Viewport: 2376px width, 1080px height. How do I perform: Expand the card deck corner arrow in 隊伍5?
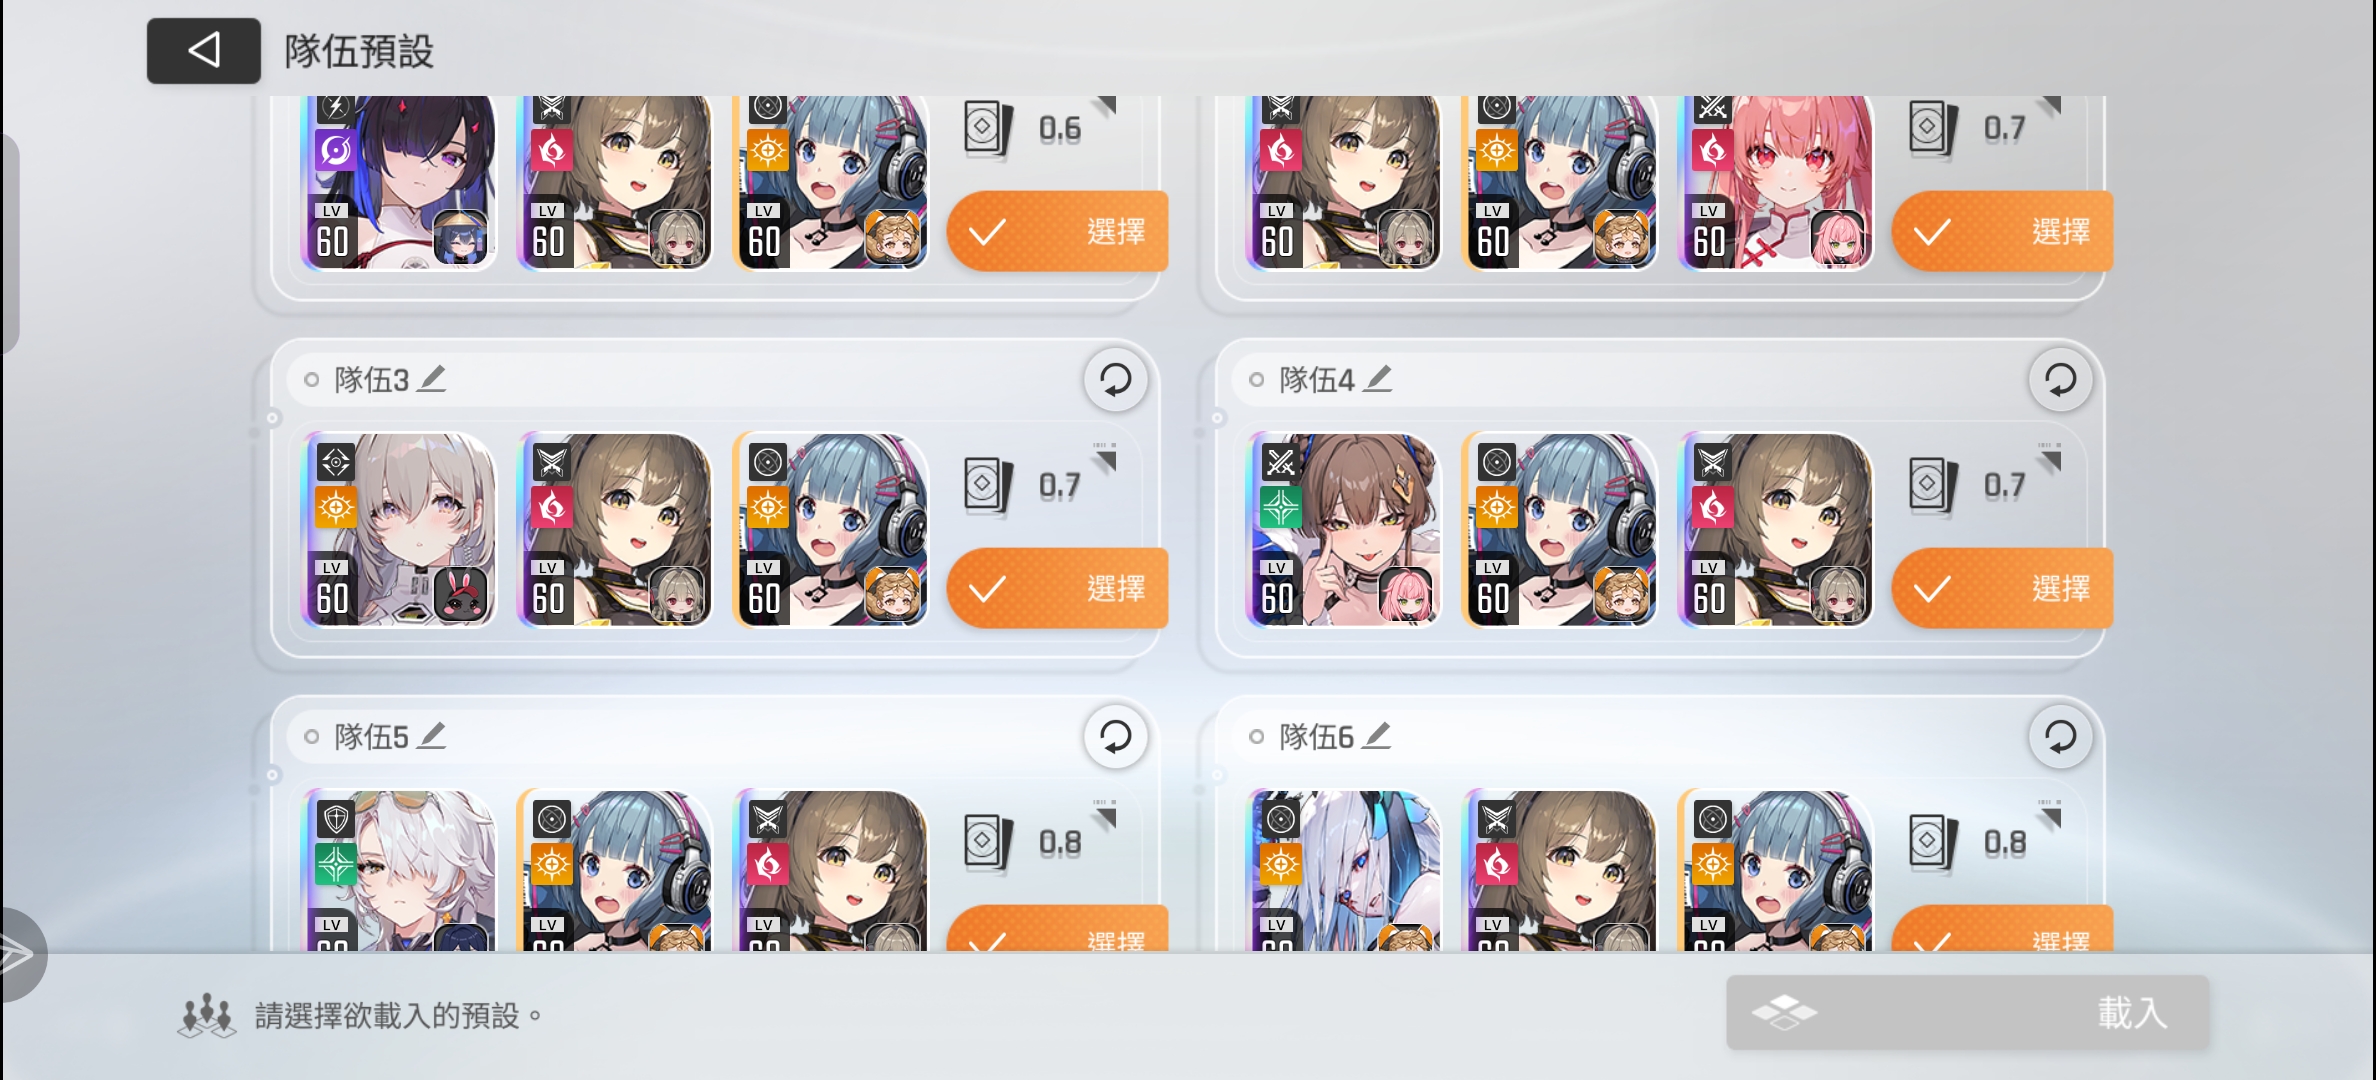pyautogui.click(x=1104, y=815)
